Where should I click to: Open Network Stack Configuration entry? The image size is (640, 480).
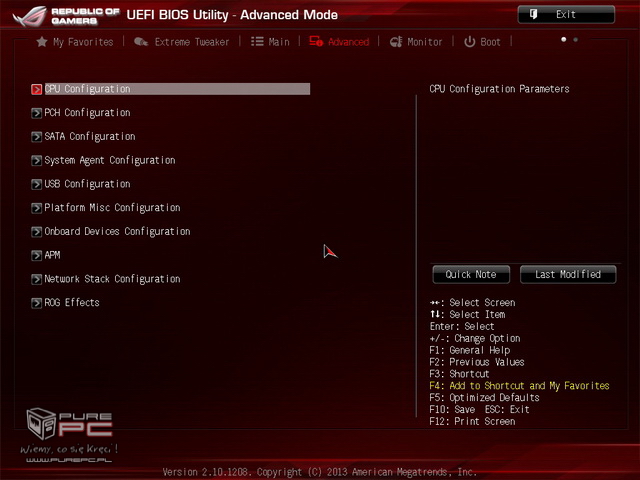112,279
